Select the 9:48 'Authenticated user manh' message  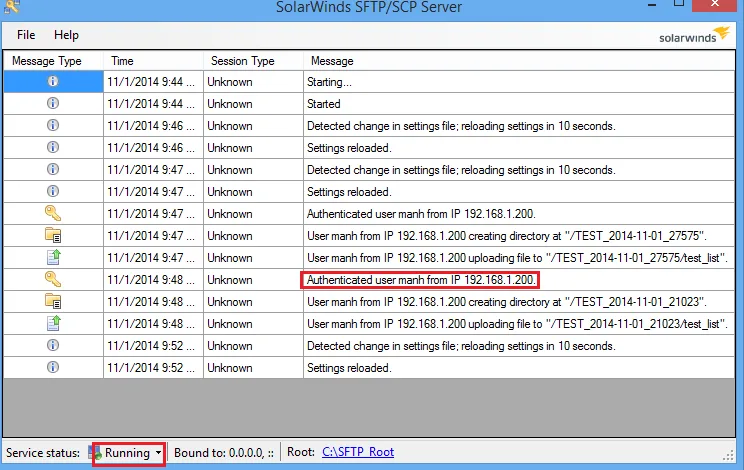(421, 280)
